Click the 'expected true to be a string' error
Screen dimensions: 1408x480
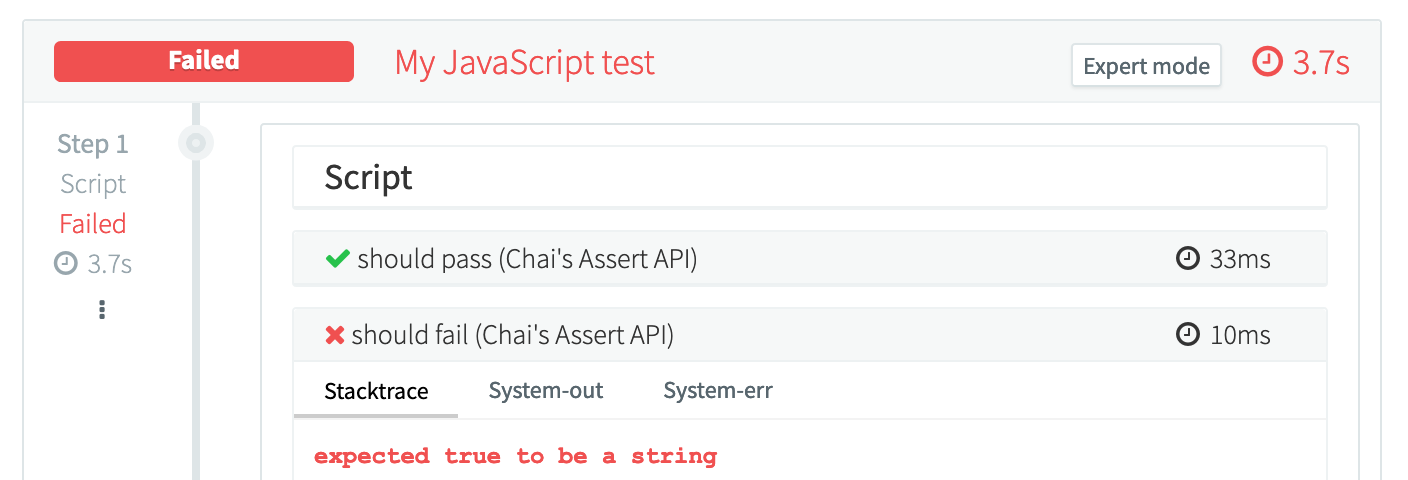(515, 457)
